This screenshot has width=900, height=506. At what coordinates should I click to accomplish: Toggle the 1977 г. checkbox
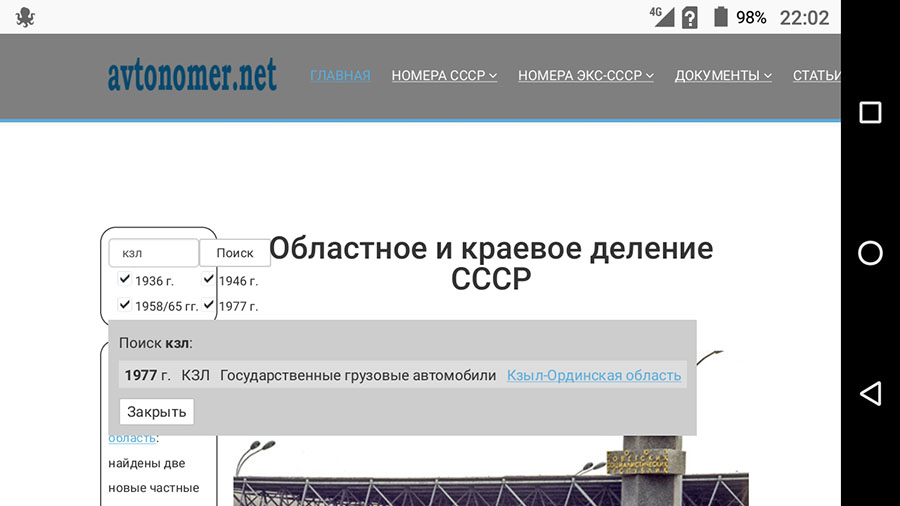click(209, 305)
